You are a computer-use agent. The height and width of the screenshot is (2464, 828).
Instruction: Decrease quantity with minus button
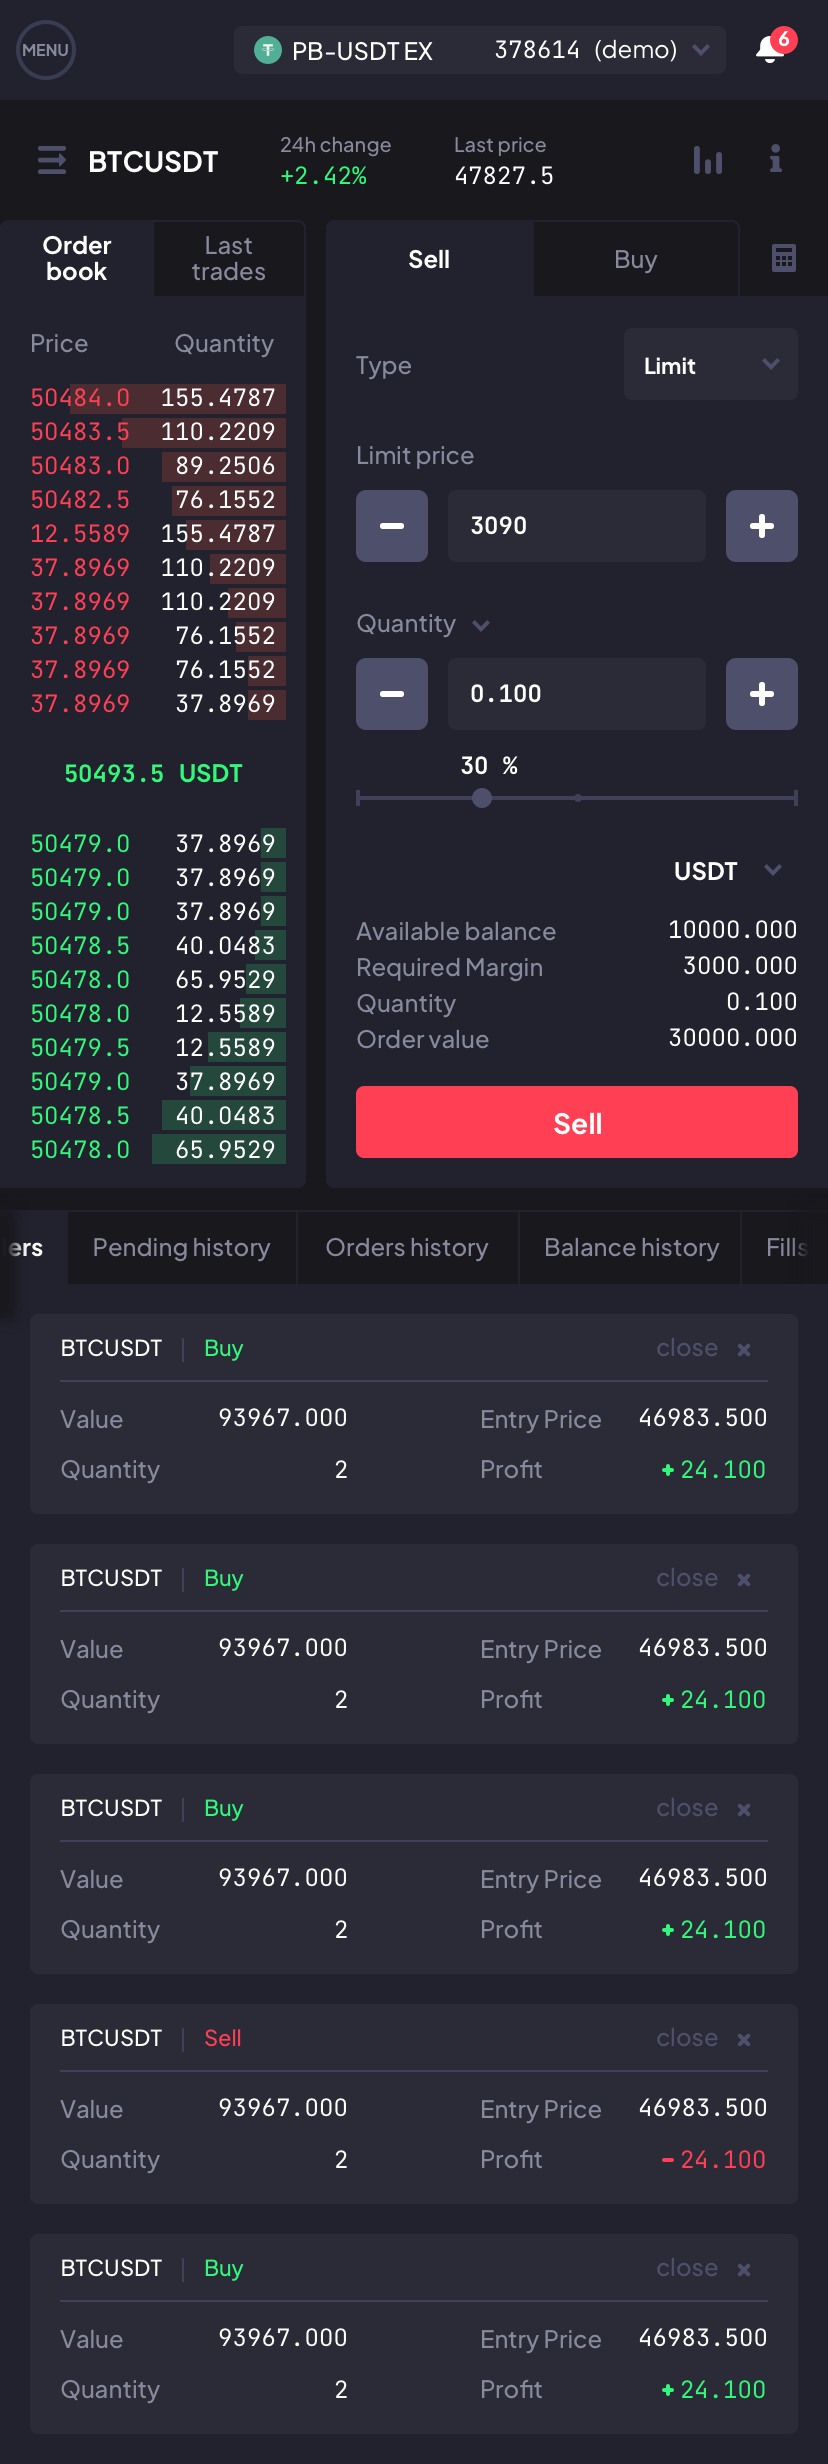[x=392, y=694]
